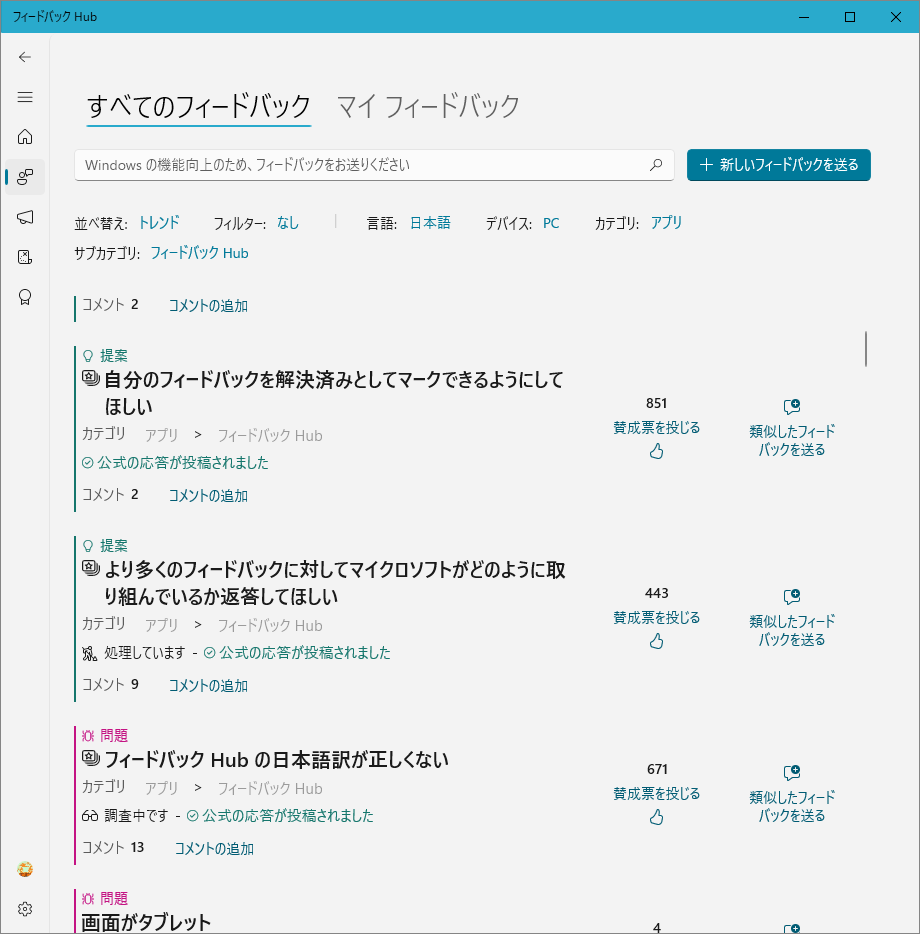Switch to マイ フィードバック tab

(428, 107)
